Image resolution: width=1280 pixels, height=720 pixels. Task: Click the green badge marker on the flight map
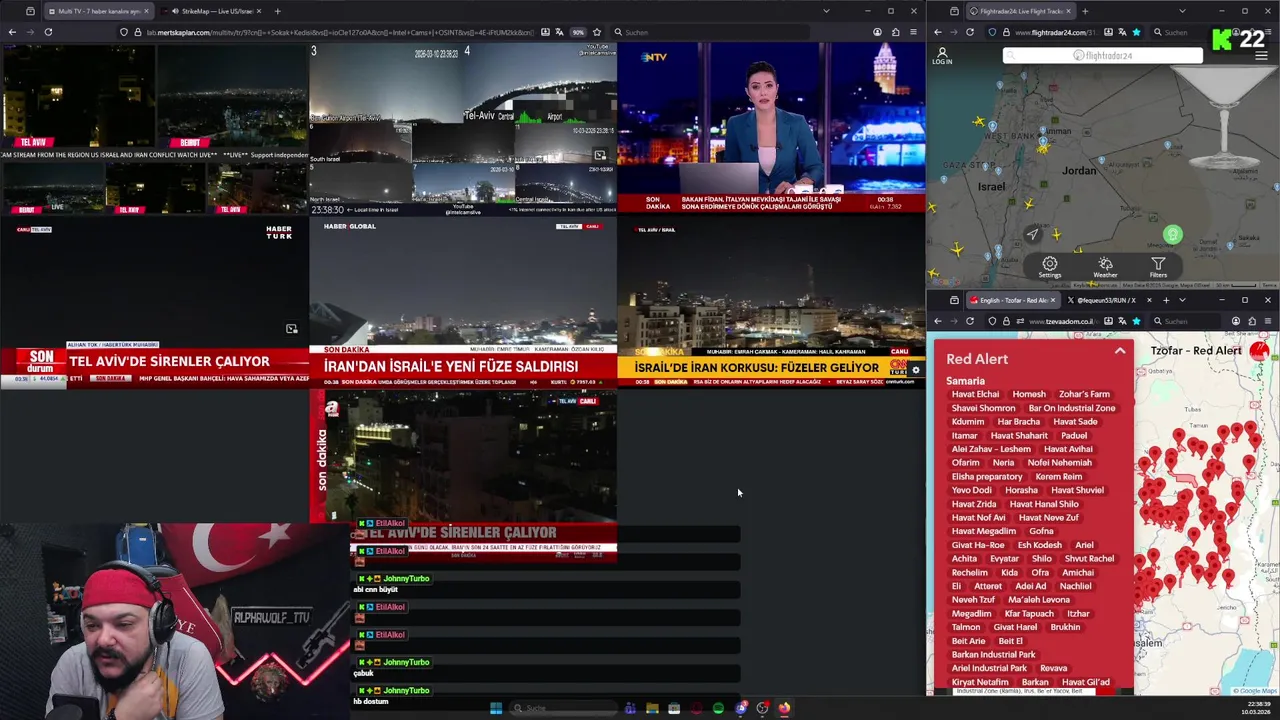coord(1173,235)
